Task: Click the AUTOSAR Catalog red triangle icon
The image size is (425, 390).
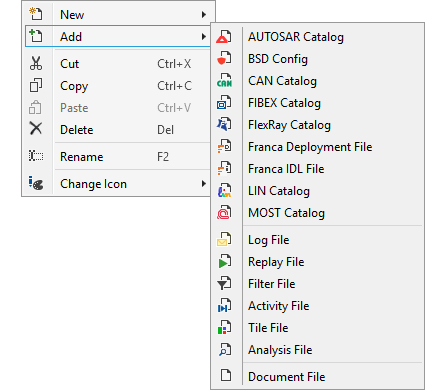Action: (224, 37)
